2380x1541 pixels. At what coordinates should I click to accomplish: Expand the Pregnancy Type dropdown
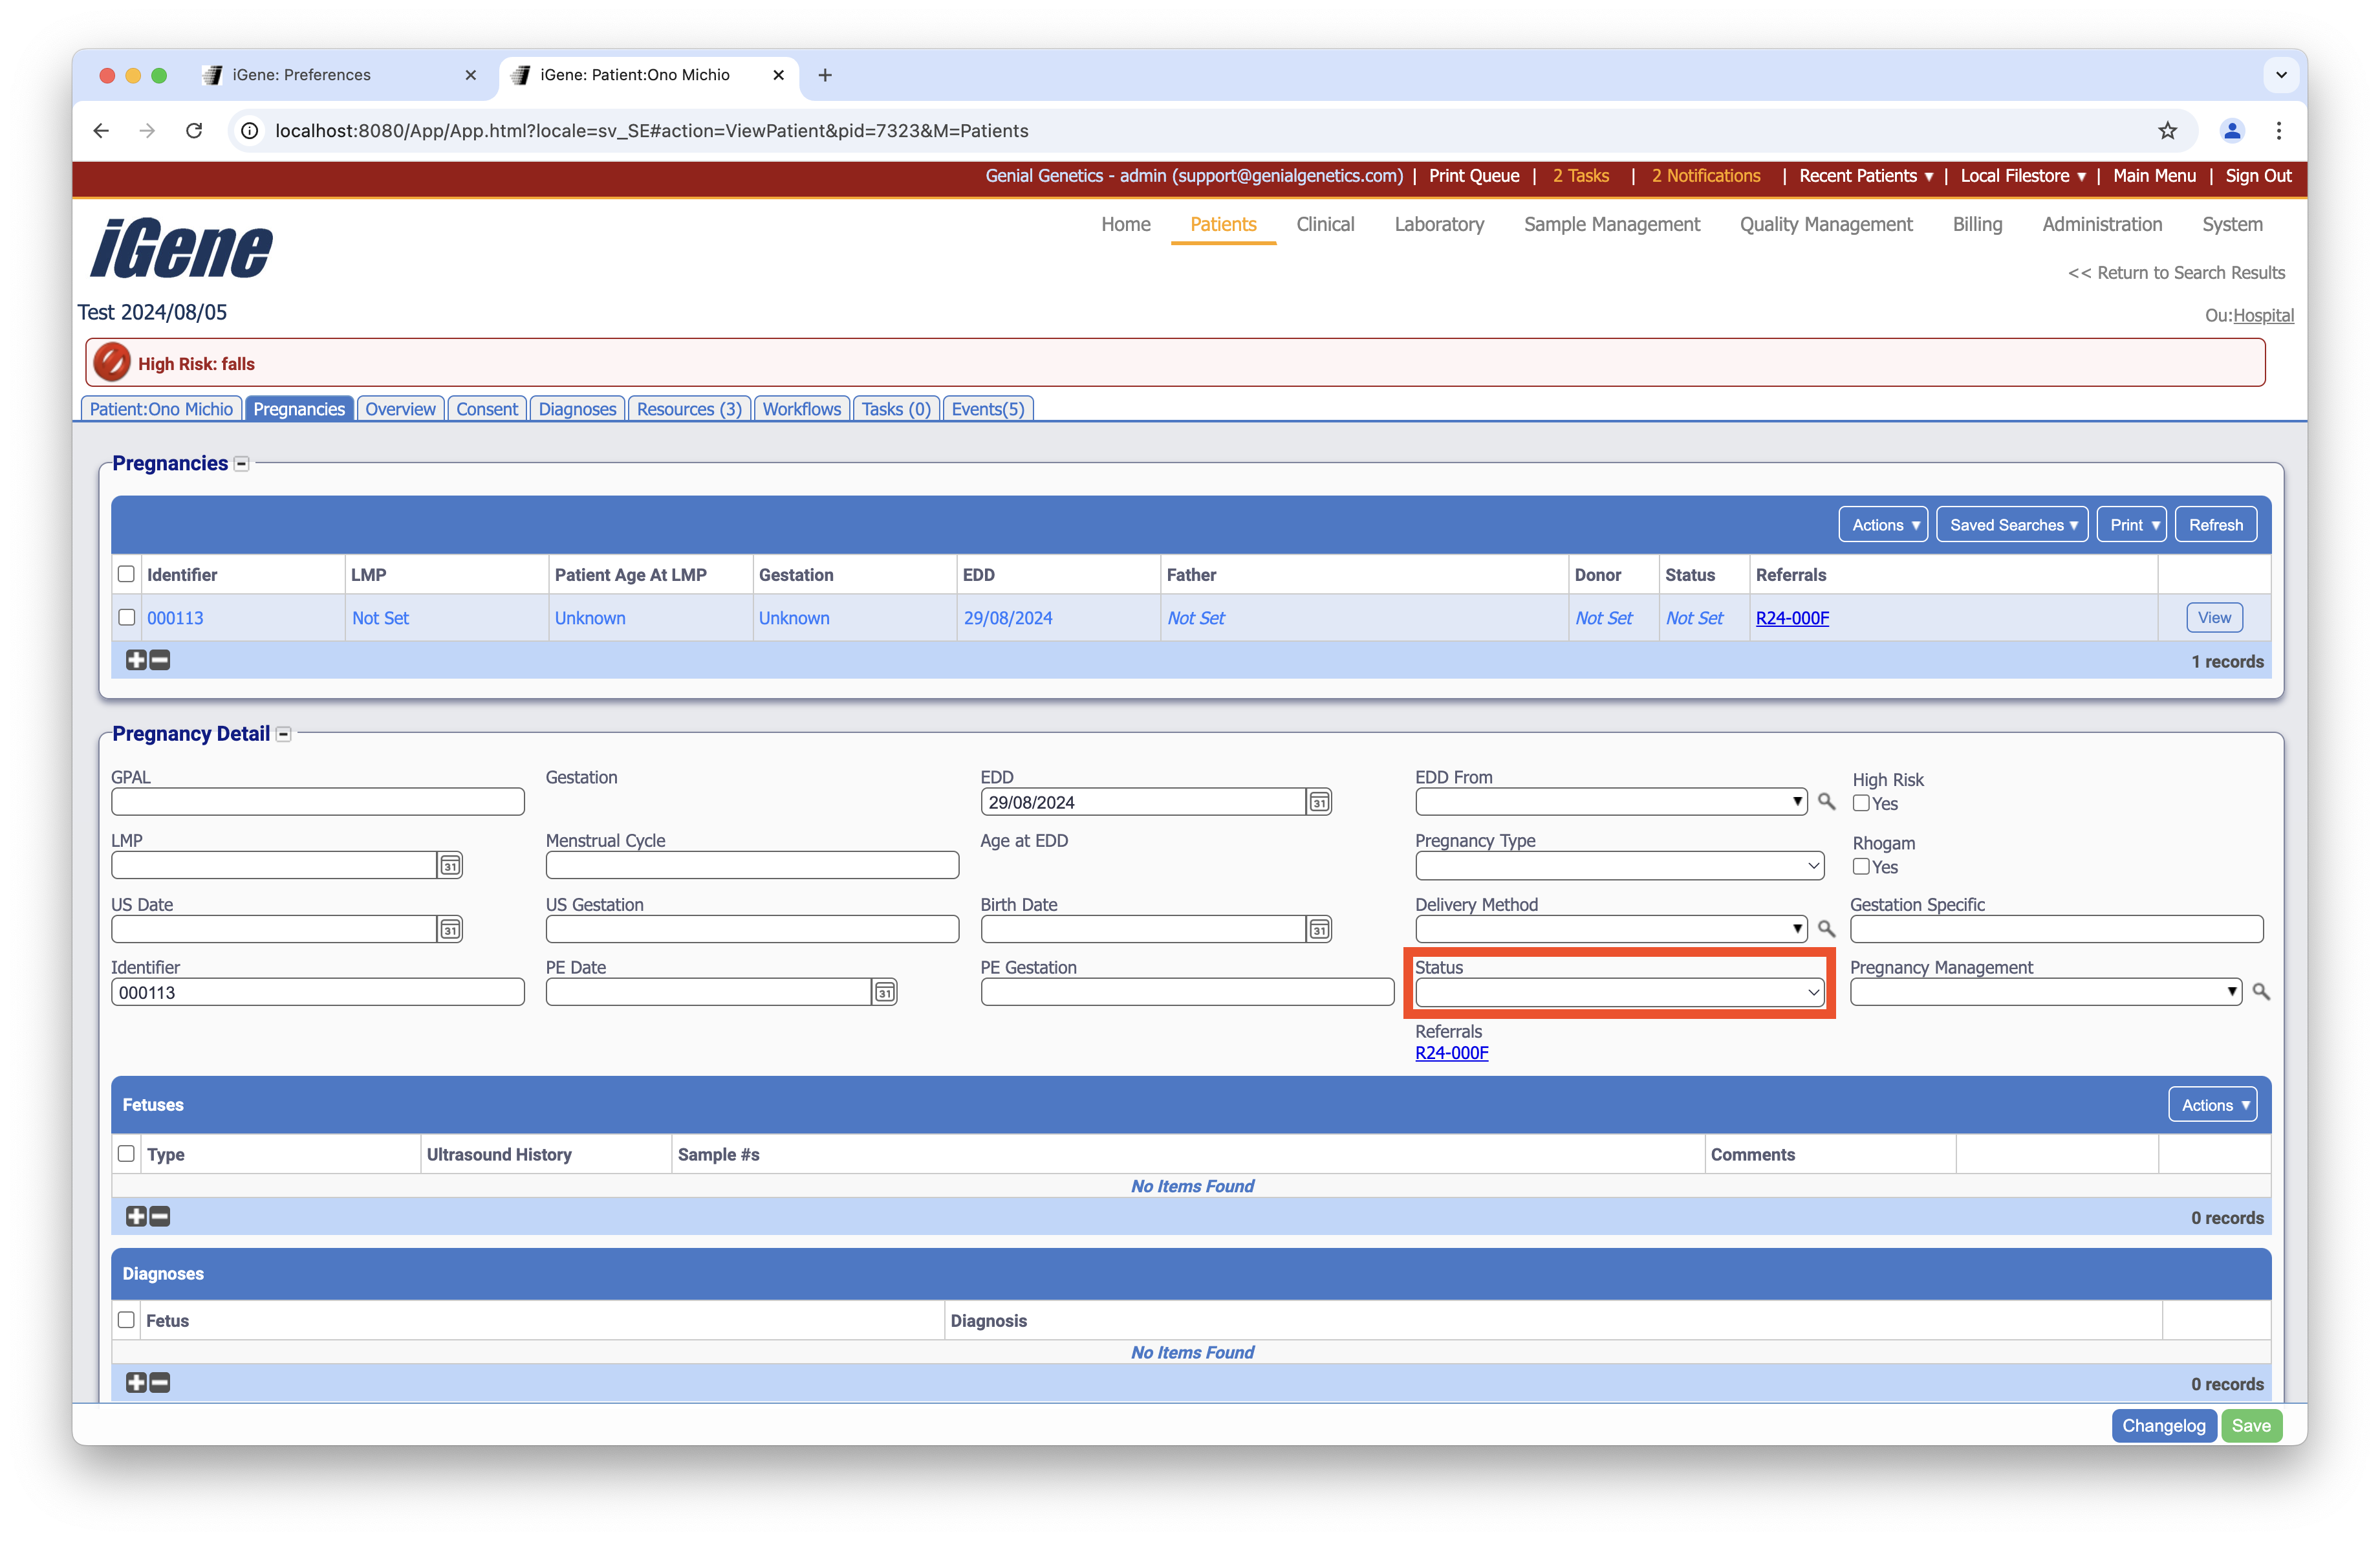tap(1619, 866)
